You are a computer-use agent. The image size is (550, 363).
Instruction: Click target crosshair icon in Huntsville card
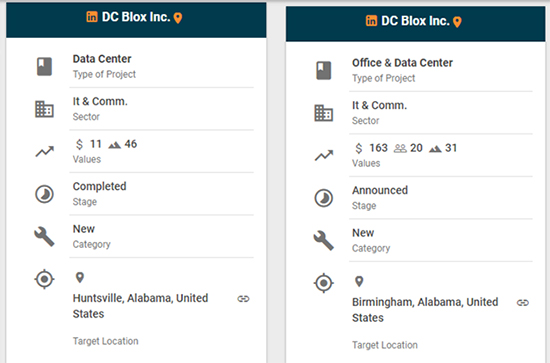pyautogui.click(x=44, y=279)
